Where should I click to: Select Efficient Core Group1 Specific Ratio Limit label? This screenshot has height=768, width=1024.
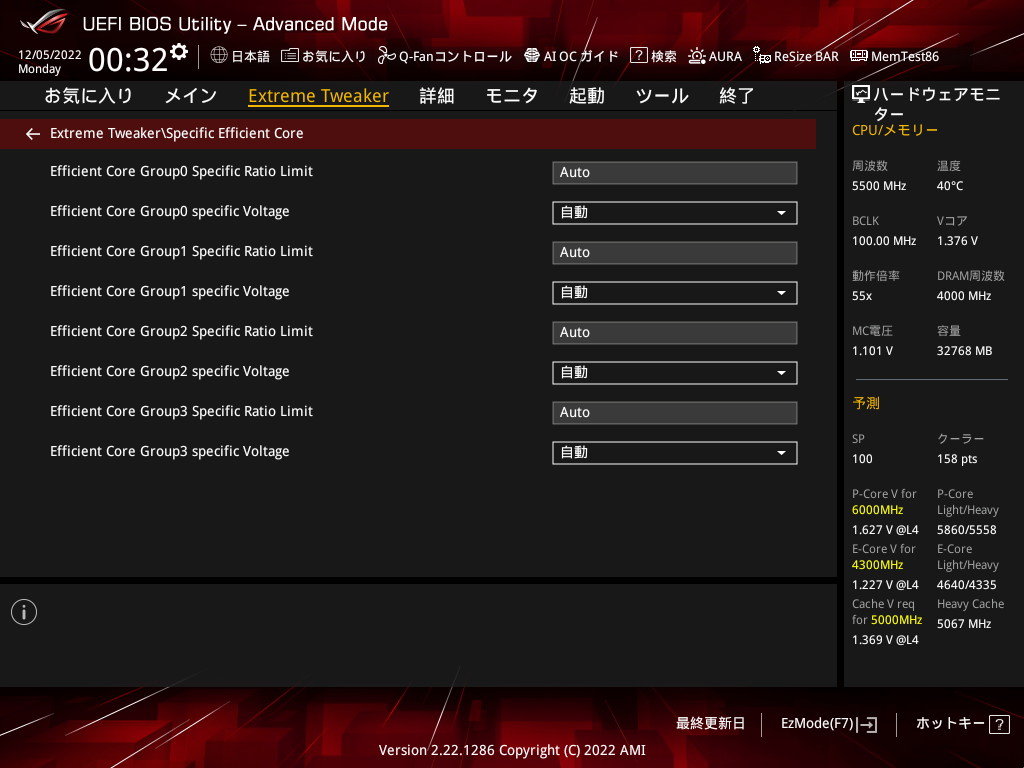coord(182,251)
